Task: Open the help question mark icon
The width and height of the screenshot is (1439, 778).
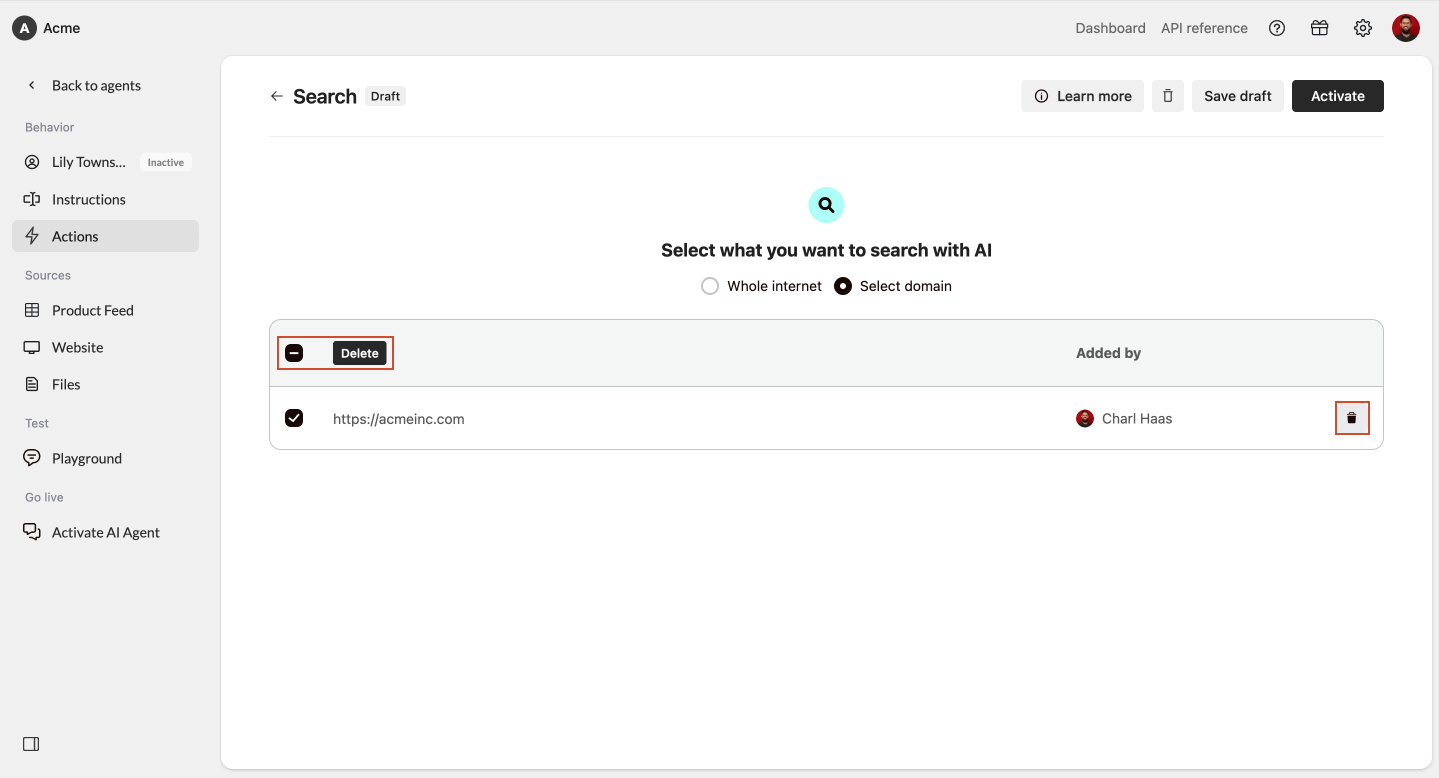Action: [1277, 28]
